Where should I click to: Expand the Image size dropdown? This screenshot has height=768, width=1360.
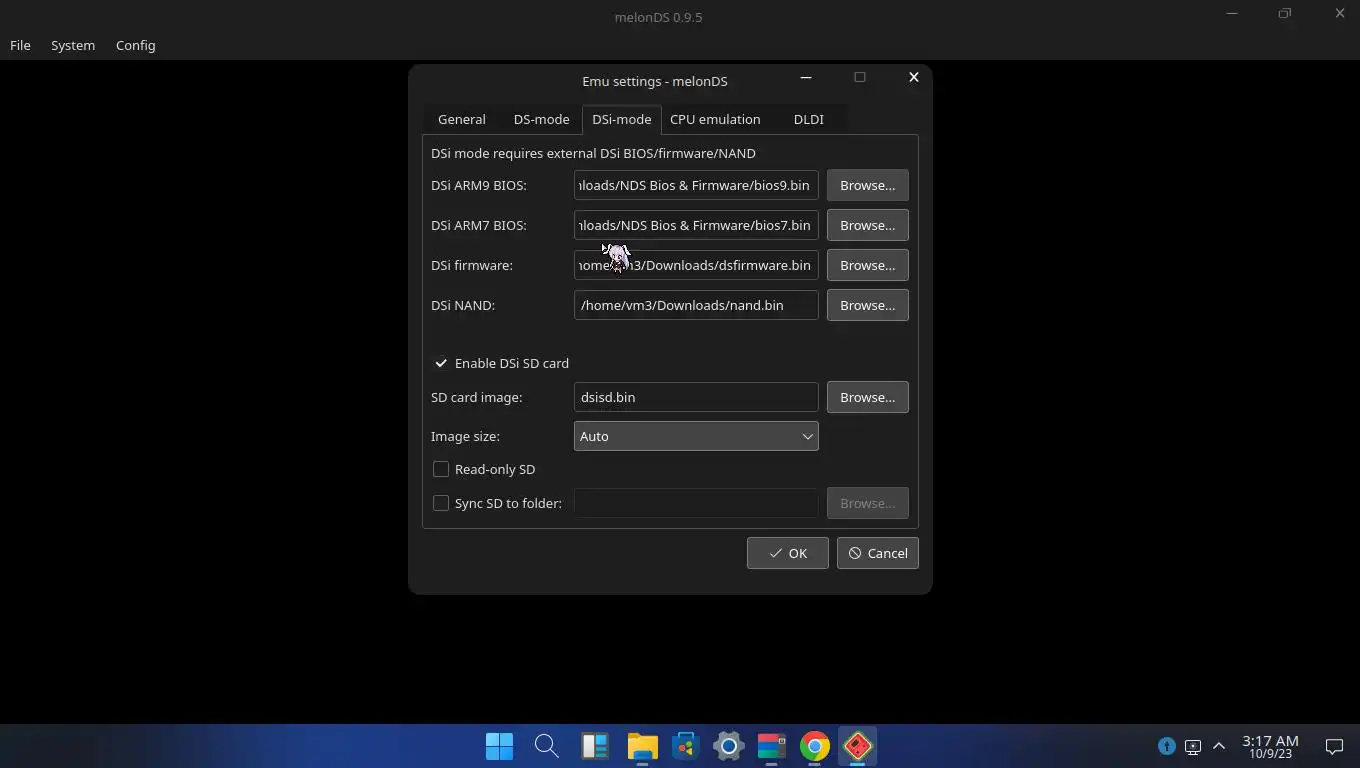point(696,436)
